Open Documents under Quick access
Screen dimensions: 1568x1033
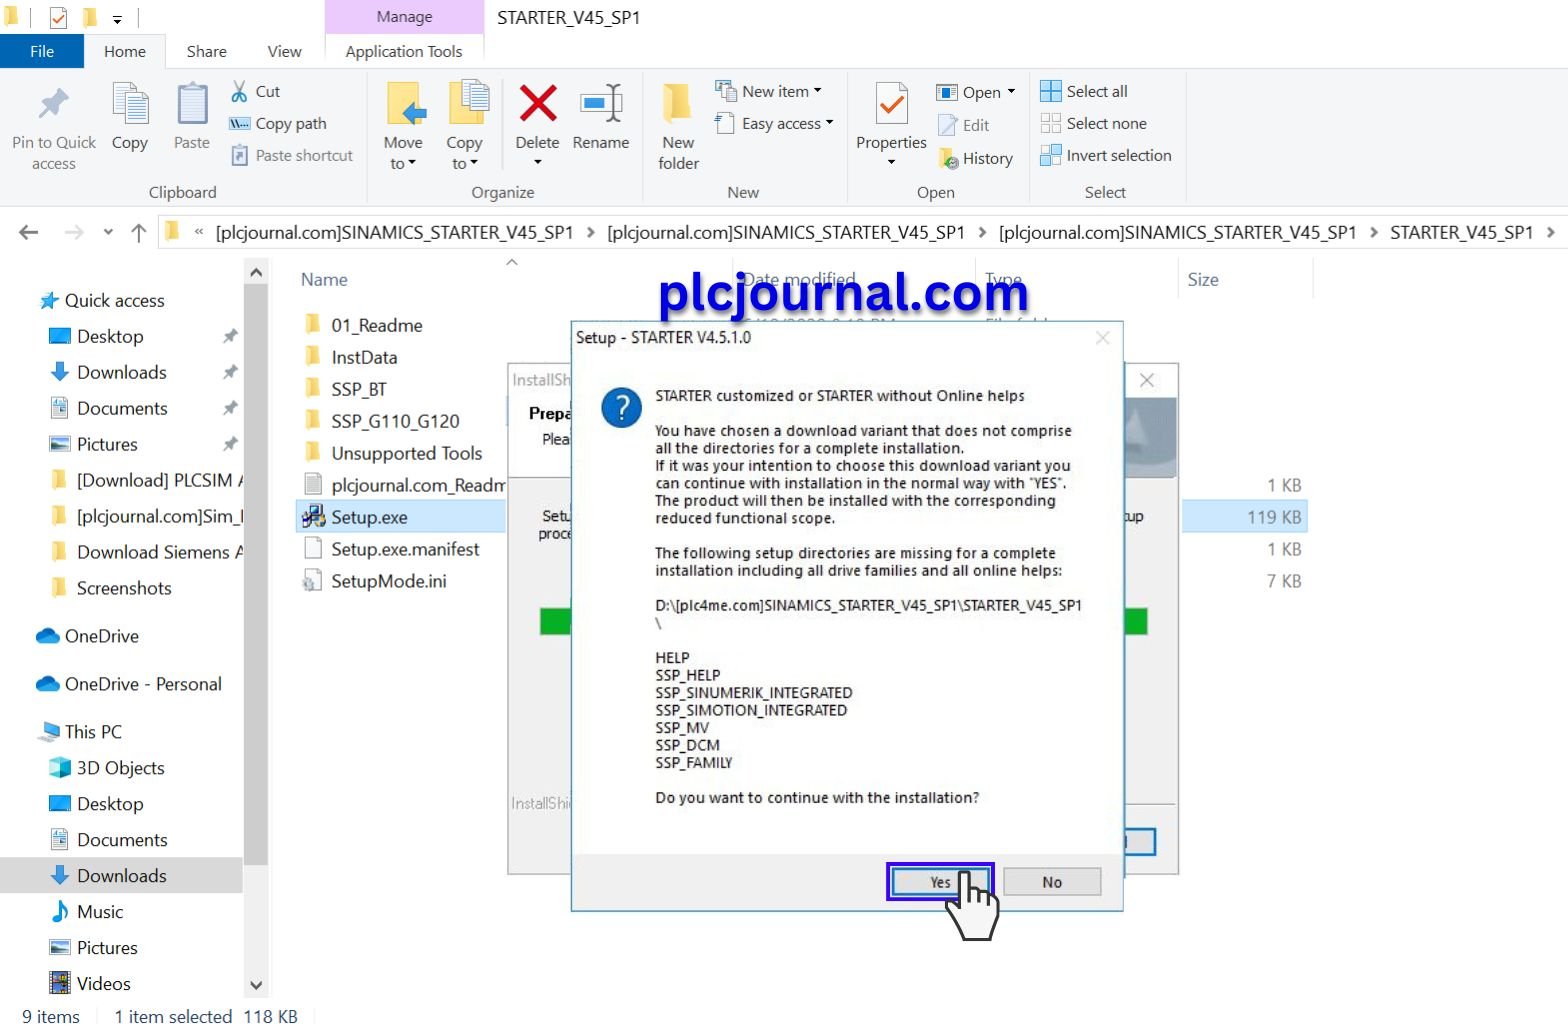(122, 408)
